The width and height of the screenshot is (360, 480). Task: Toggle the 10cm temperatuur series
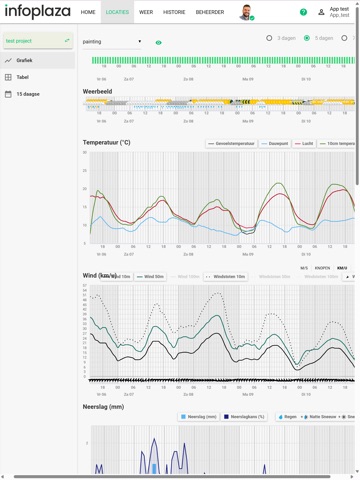click(x=337, y=144)
